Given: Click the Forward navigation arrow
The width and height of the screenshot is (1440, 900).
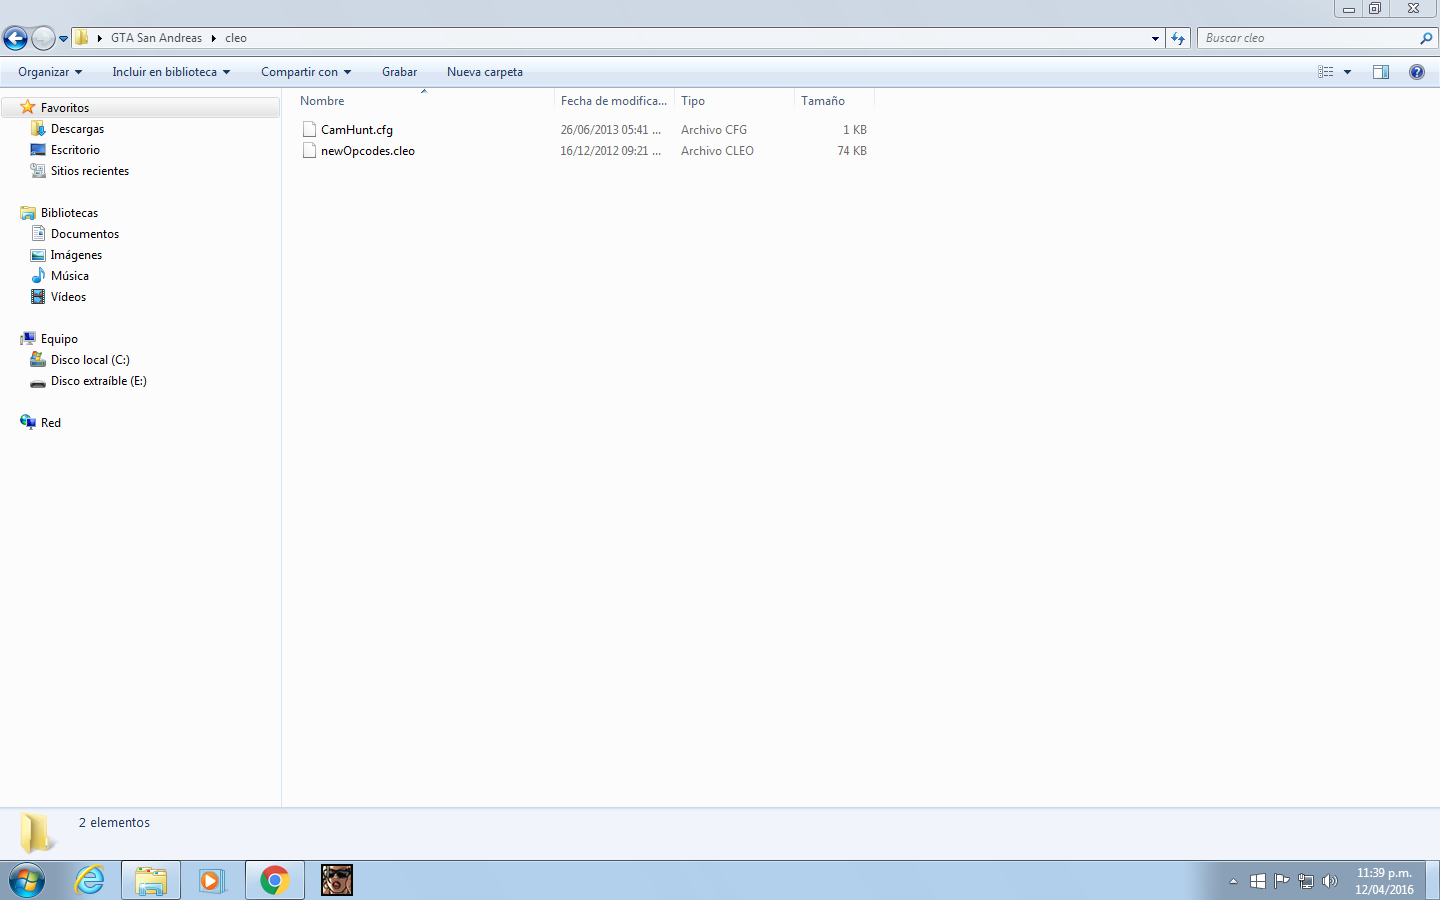Looking at the screenshot, I should pyautogui.click(x=43, y=38).
